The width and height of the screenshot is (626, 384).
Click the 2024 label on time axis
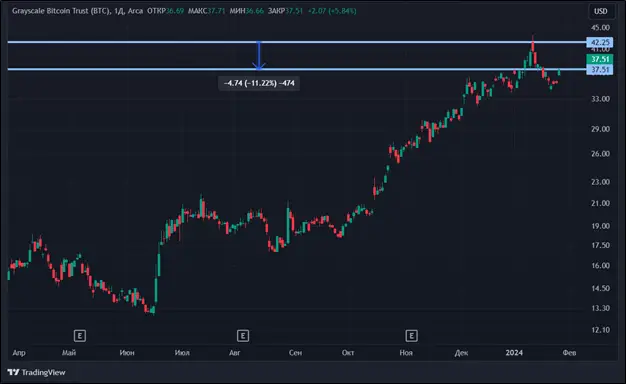(x=514, y=353)
